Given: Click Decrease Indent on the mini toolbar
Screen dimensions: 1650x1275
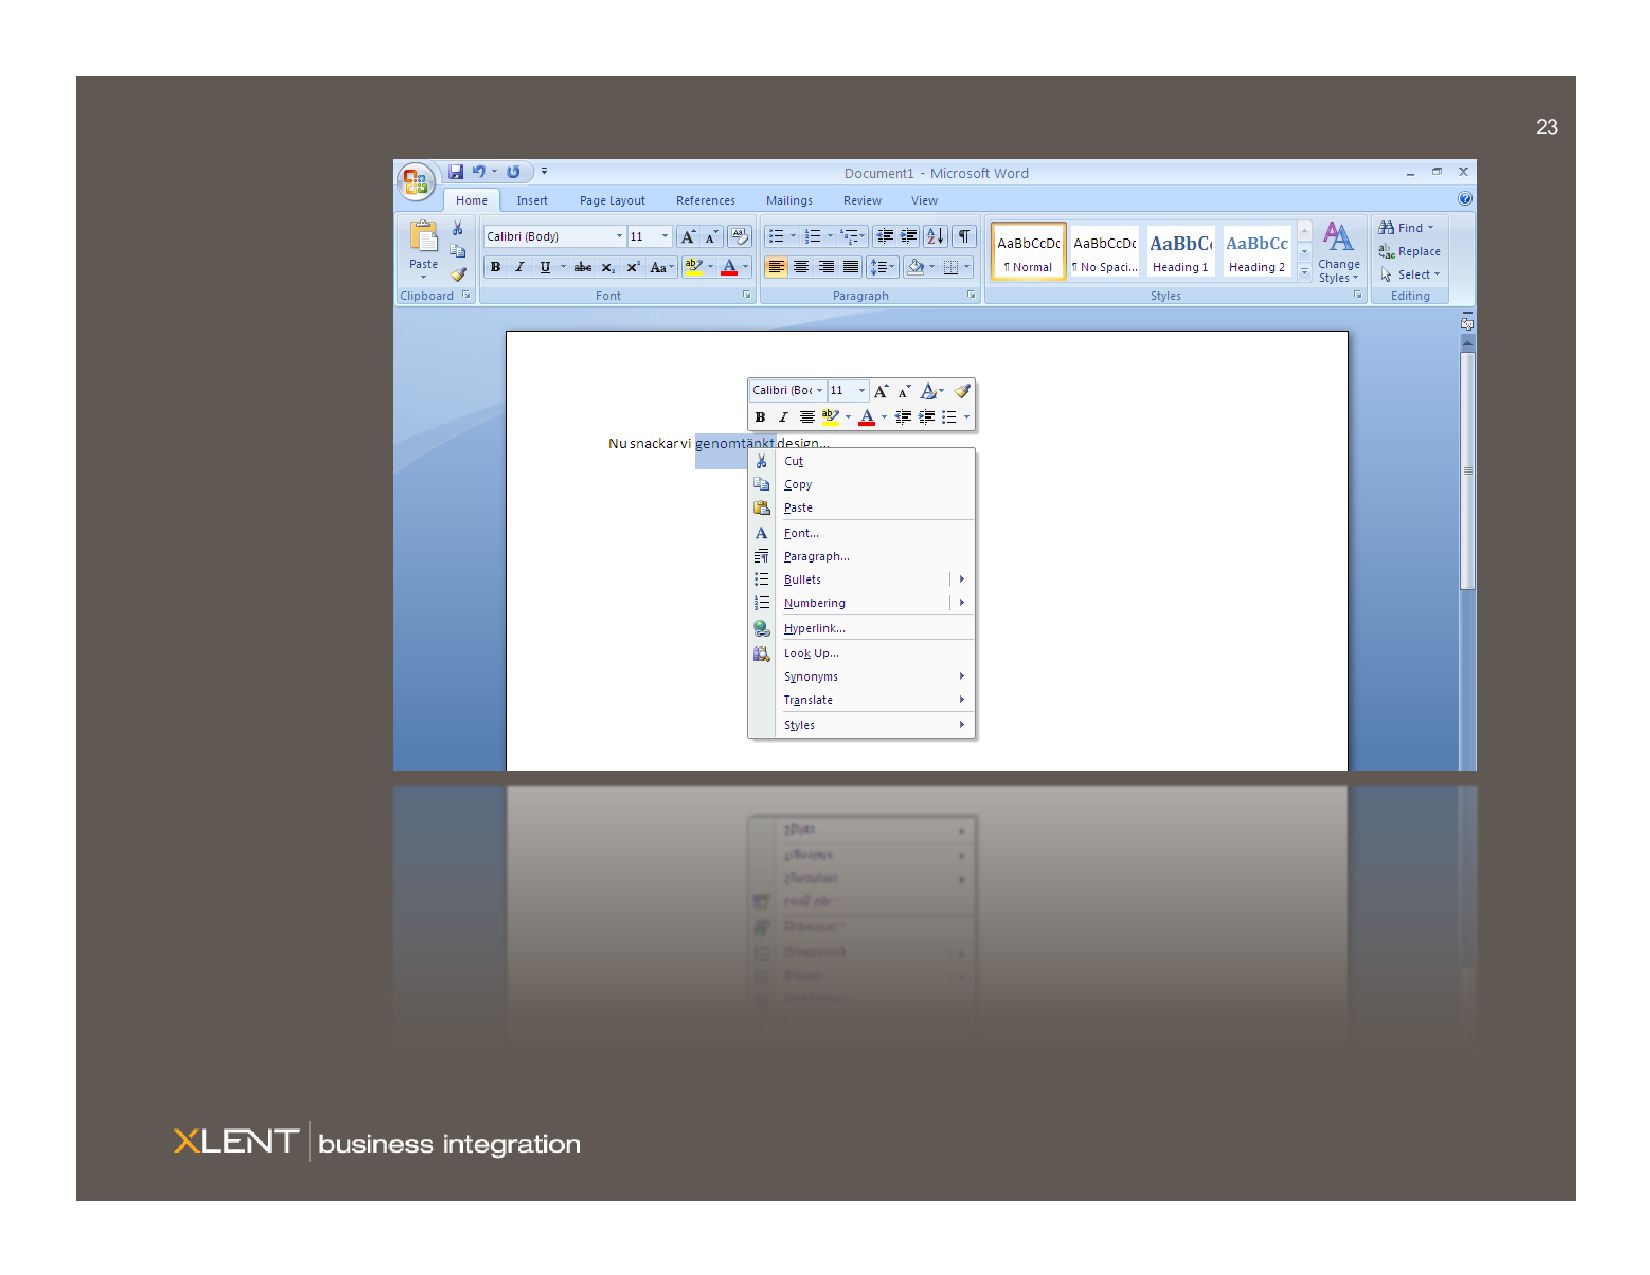Looking at the screenshot, I should pyautogui.click(x=903, y=417).
